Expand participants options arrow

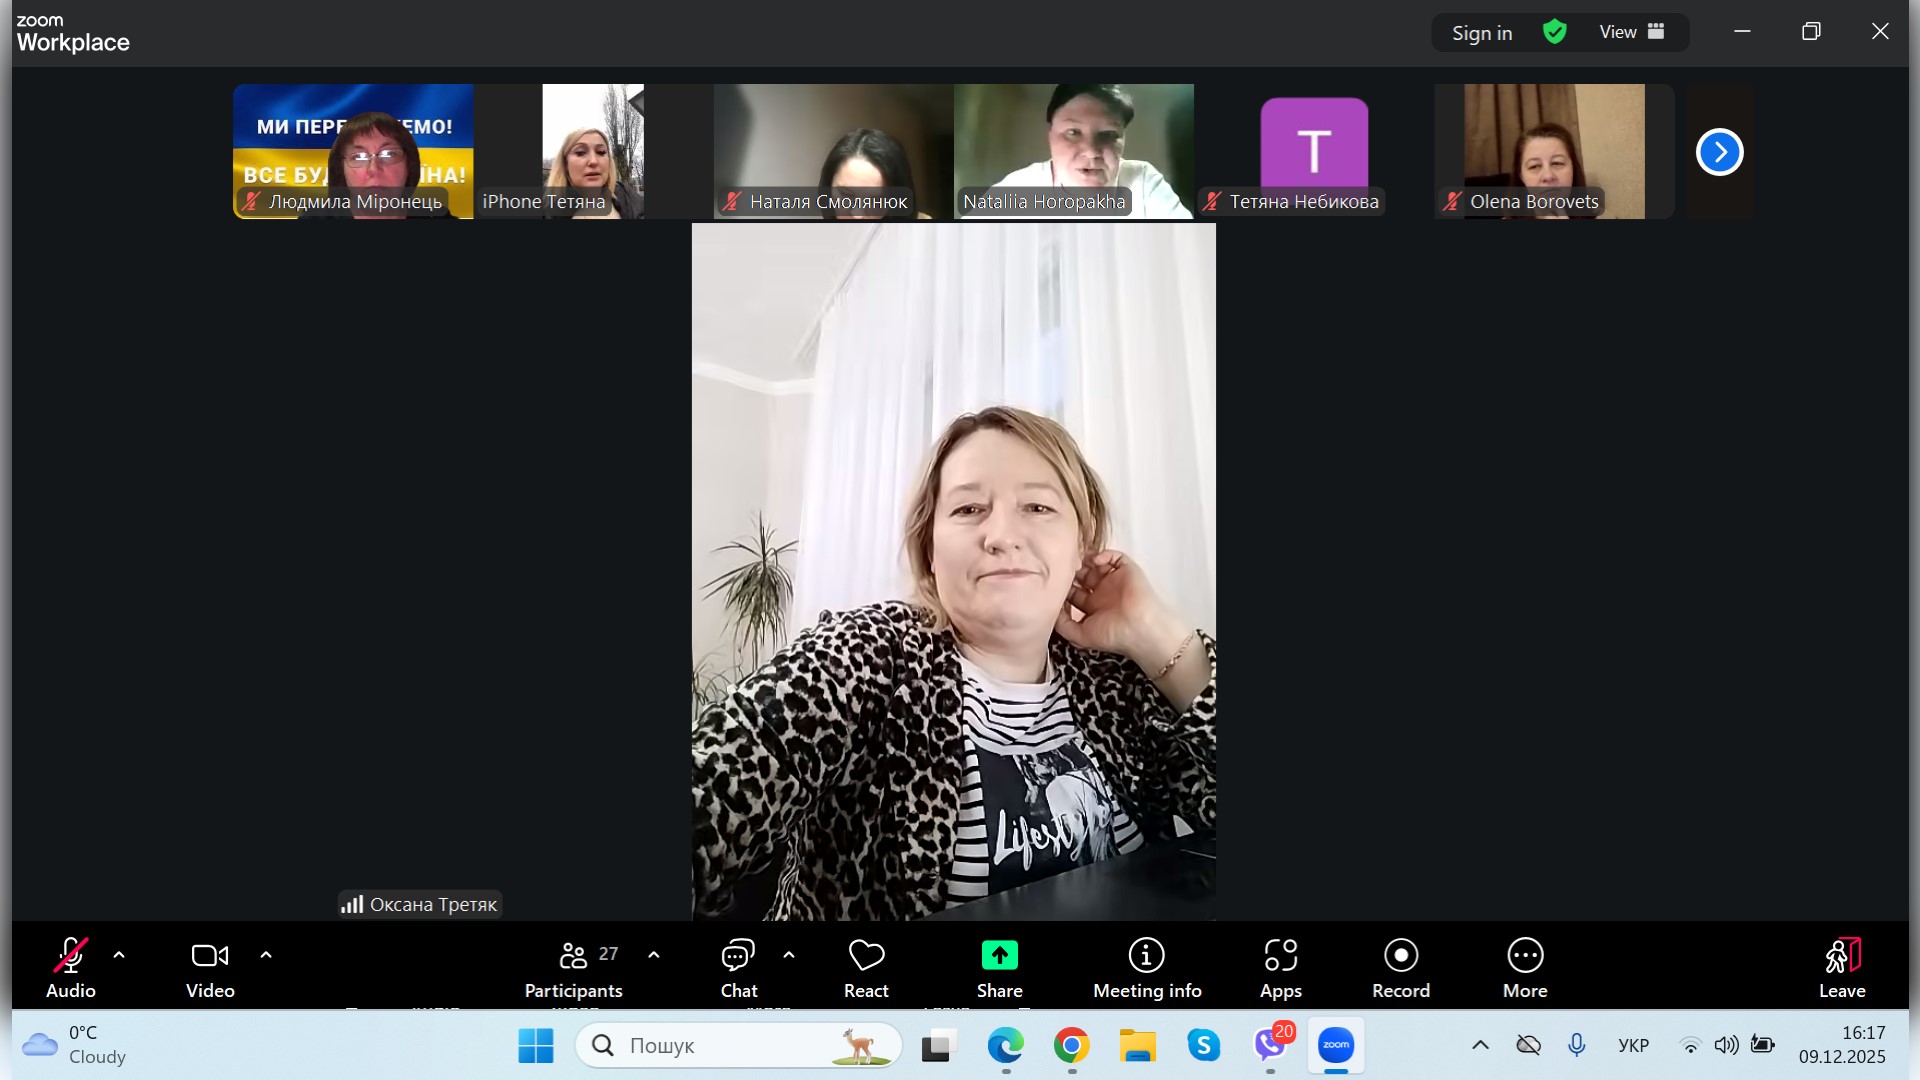click(654, 955)
